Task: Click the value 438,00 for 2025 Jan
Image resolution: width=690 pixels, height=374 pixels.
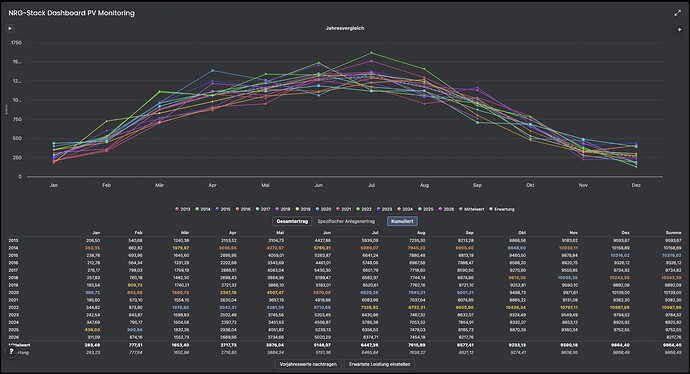Action: tap(92, 330)
